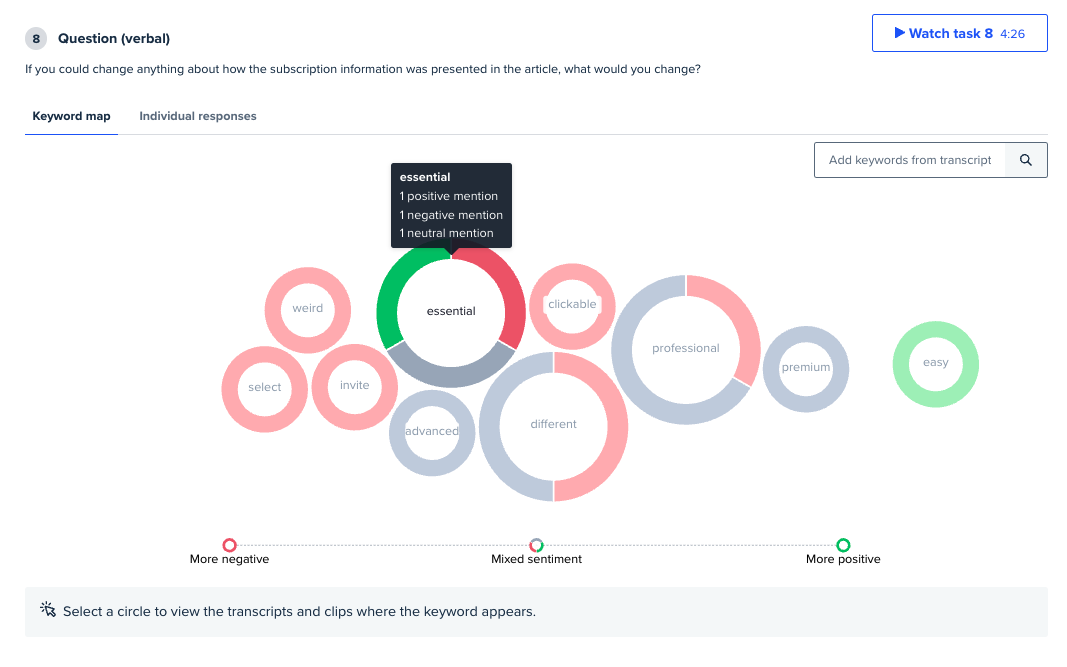Choose the different keyword circle
Image resolution: width=1067 pixels, height=667 pixels.
pyautogui.click(x=553, y=427)
